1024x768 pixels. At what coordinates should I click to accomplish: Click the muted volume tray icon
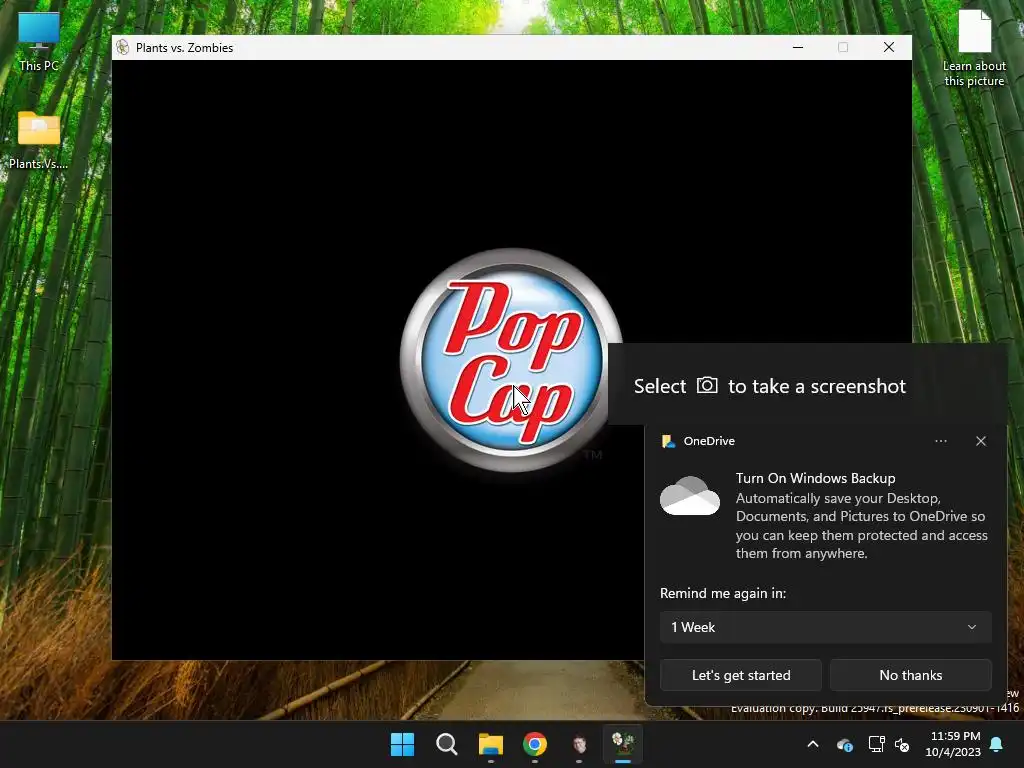pos(902,744)
